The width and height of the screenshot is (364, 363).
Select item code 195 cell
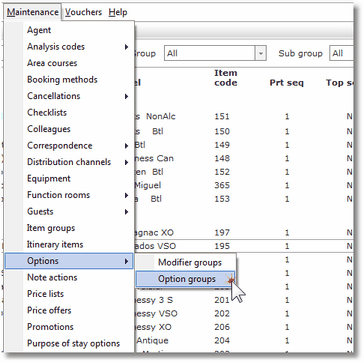pos(222,246)
